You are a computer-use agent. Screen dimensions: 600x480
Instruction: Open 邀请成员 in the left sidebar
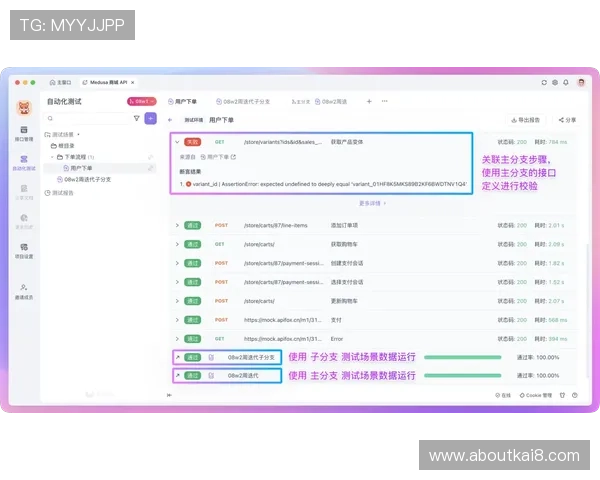(24, 292)
